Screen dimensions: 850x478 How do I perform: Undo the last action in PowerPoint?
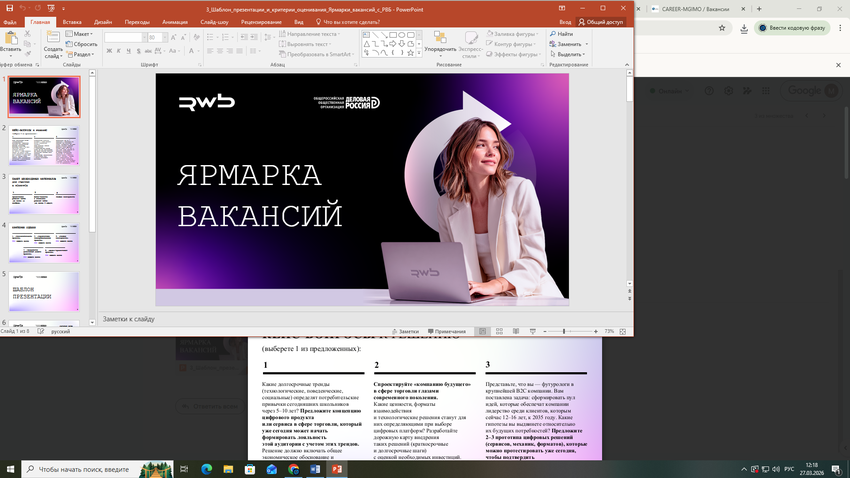tap(23, 9)
